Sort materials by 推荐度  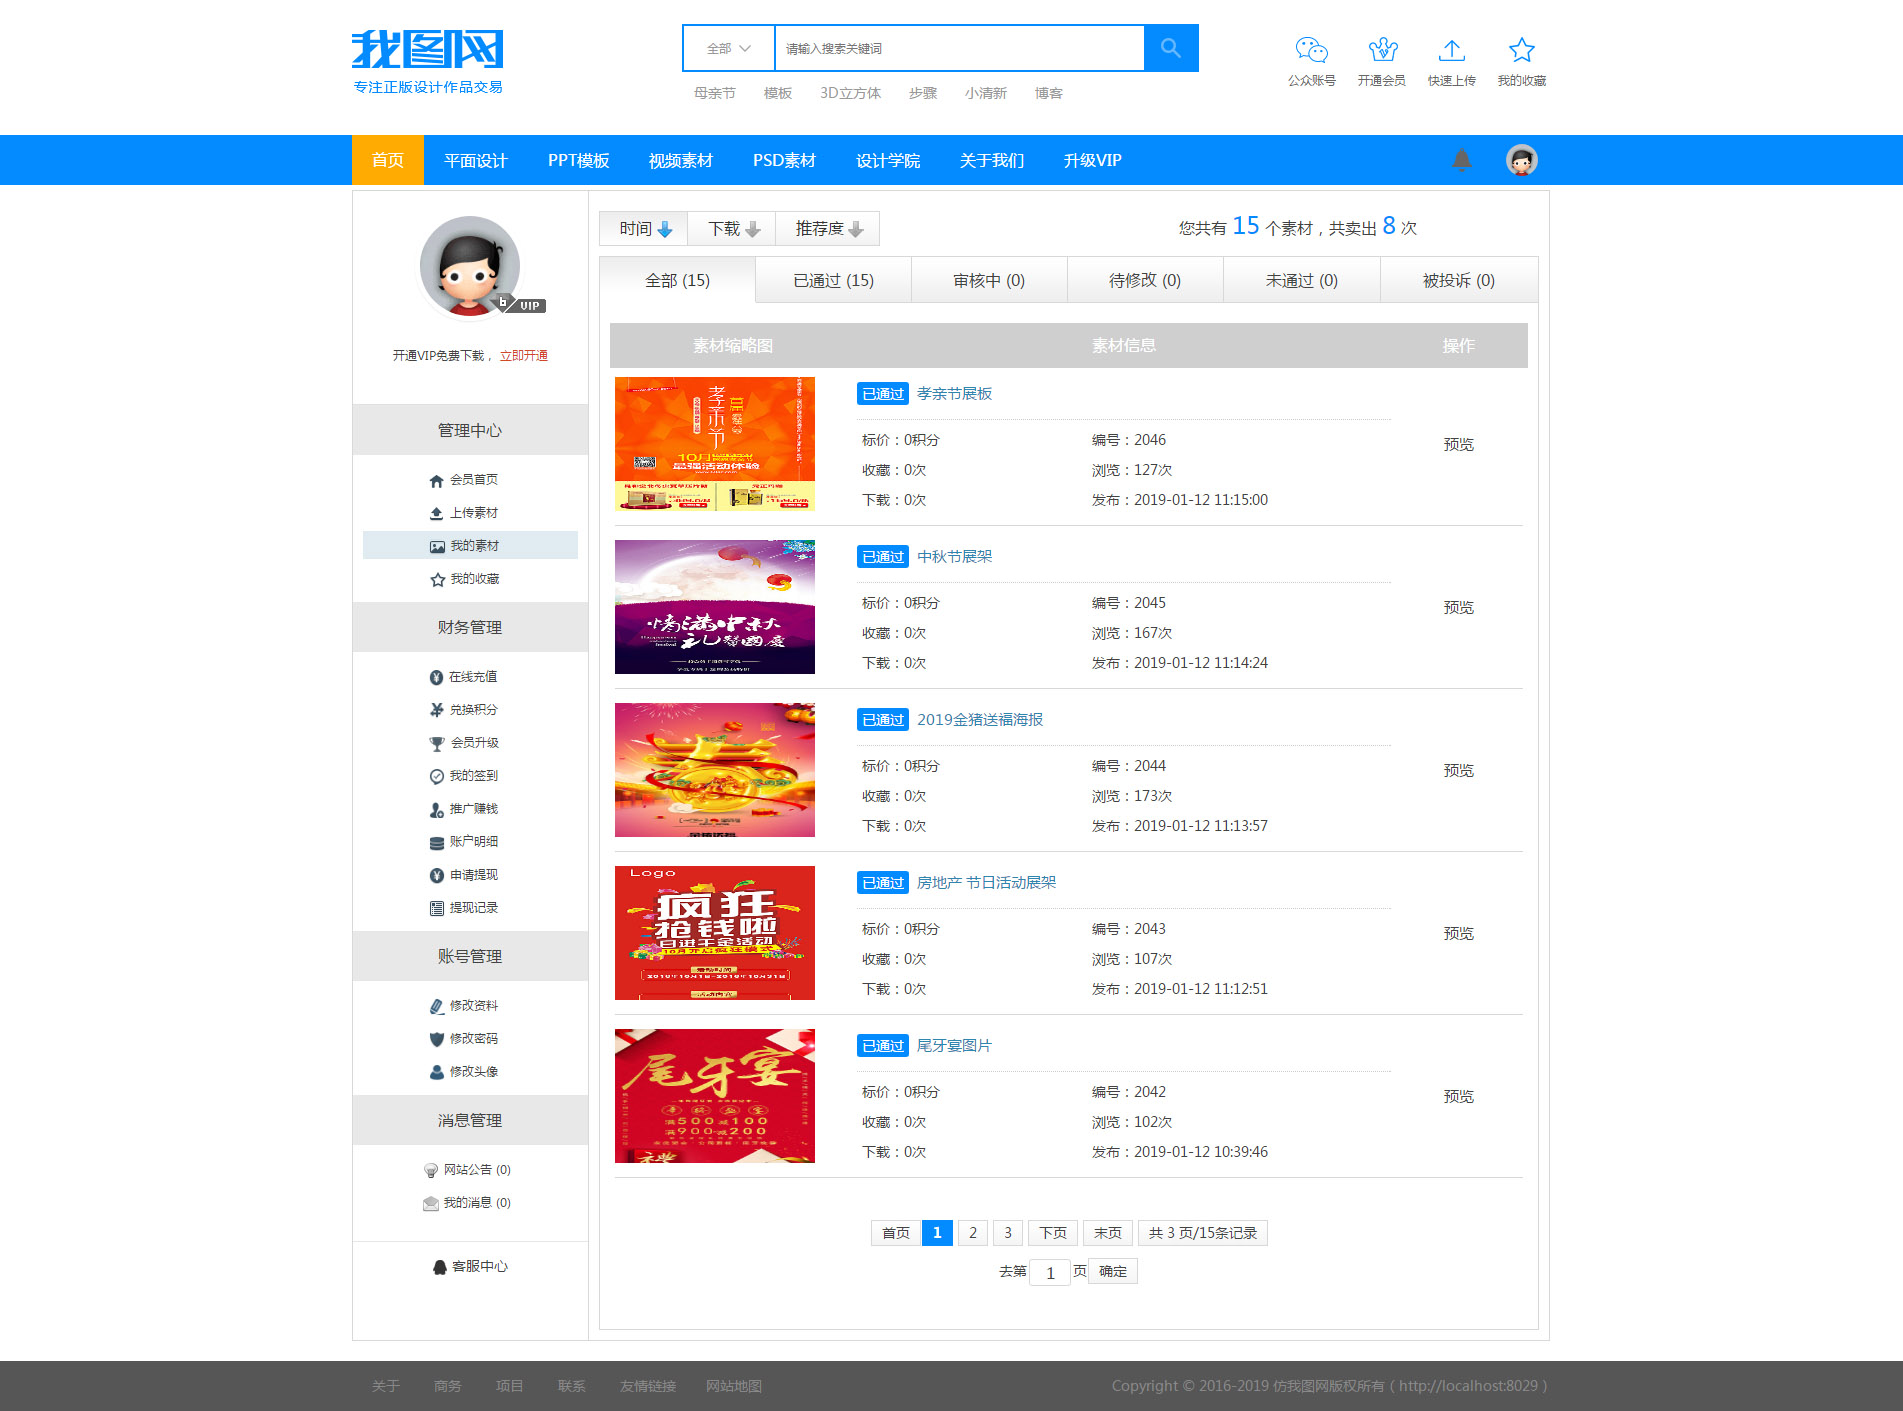[x=828, y=229]
